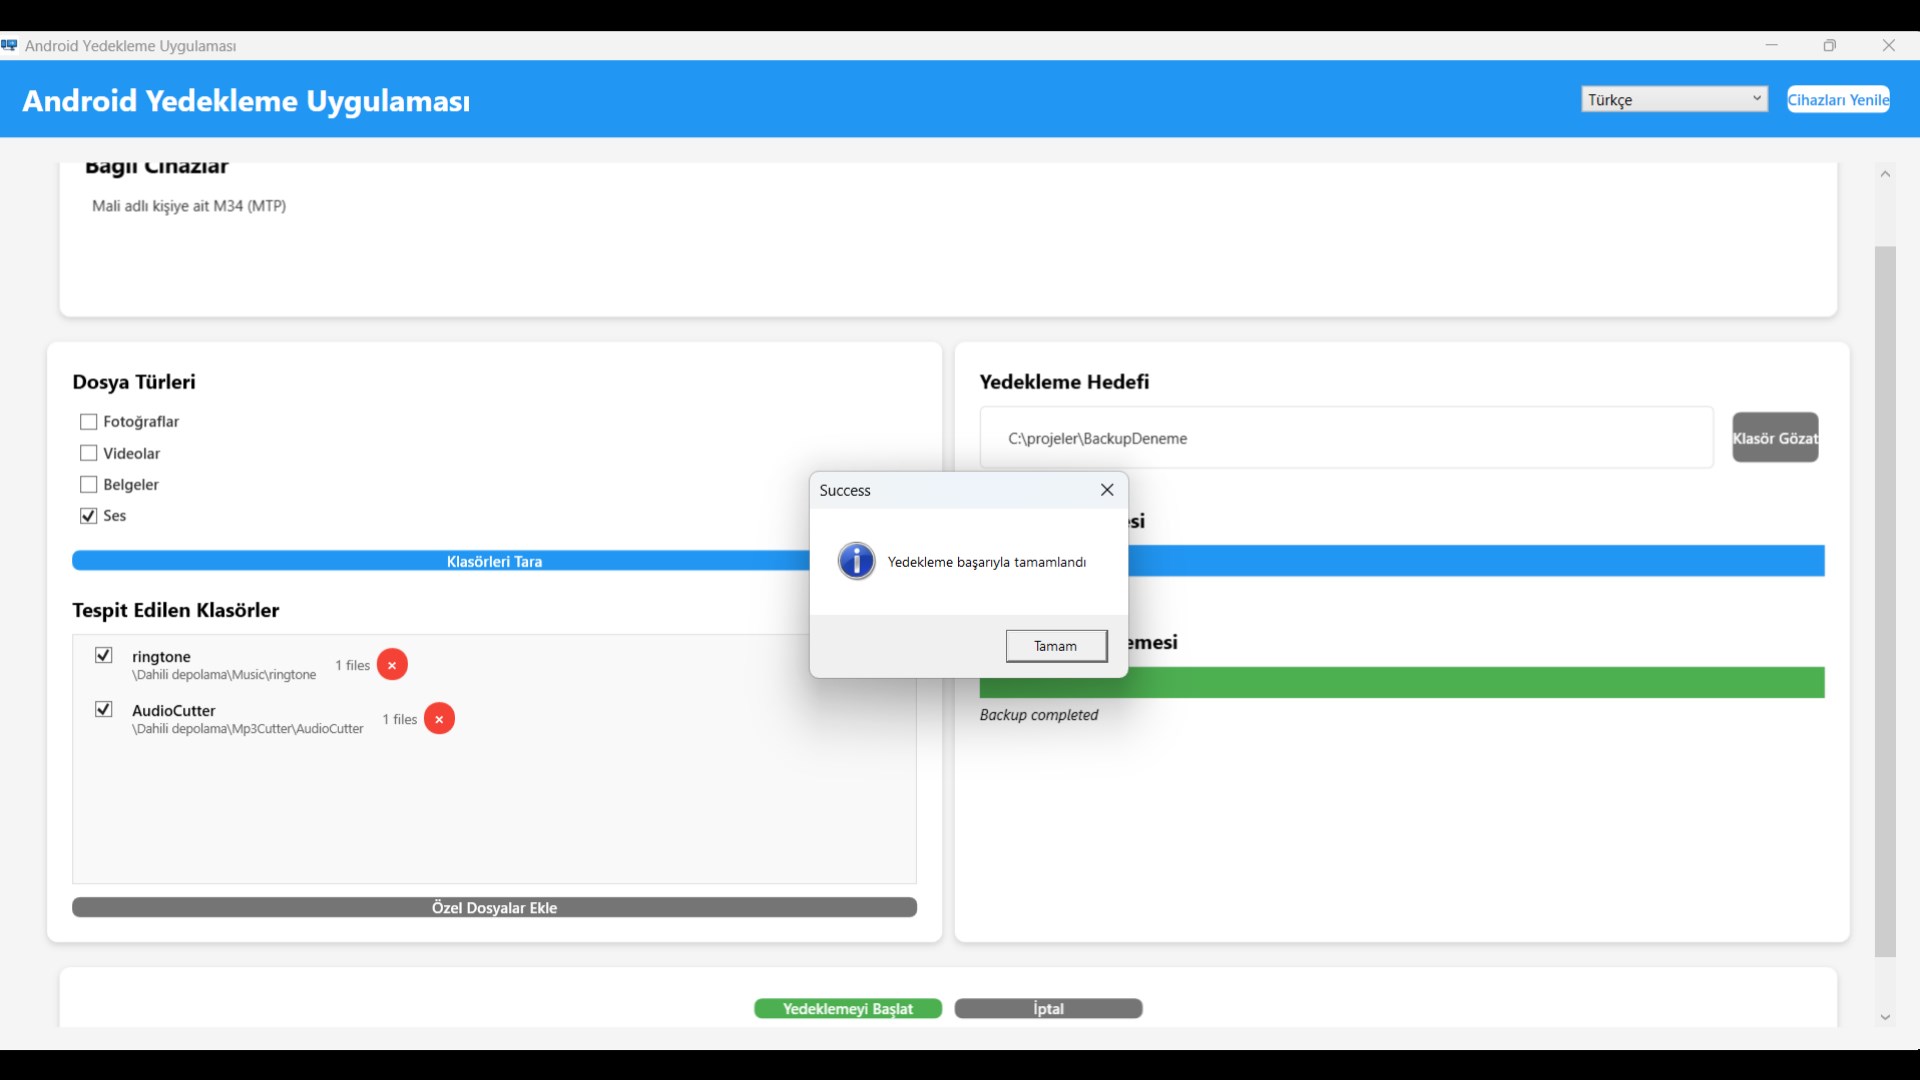The image size is (1920, 1080).
Task: Deselect the ringtone folder checkbox
Action: coord(104,655)
